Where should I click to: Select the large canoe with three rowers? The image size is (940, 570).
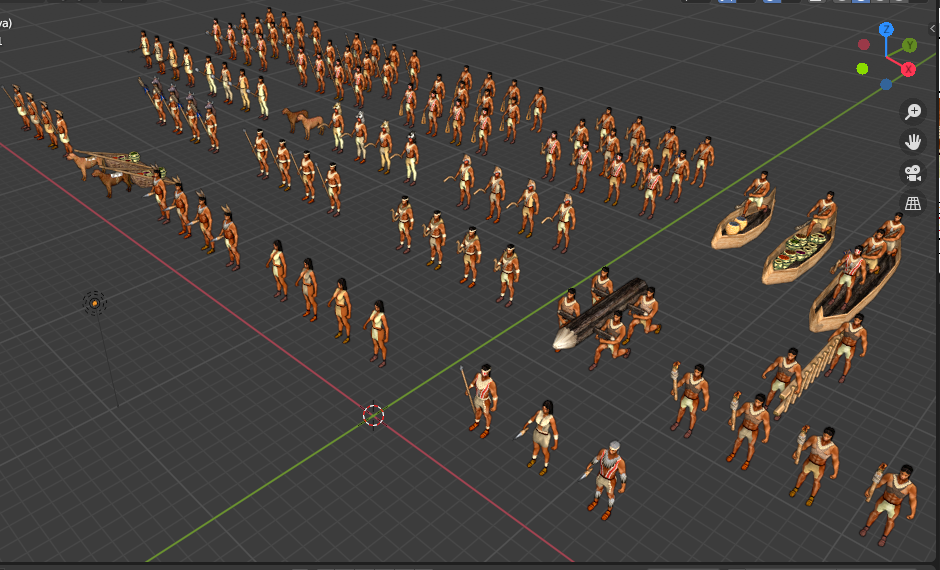(x=854, y=294)
